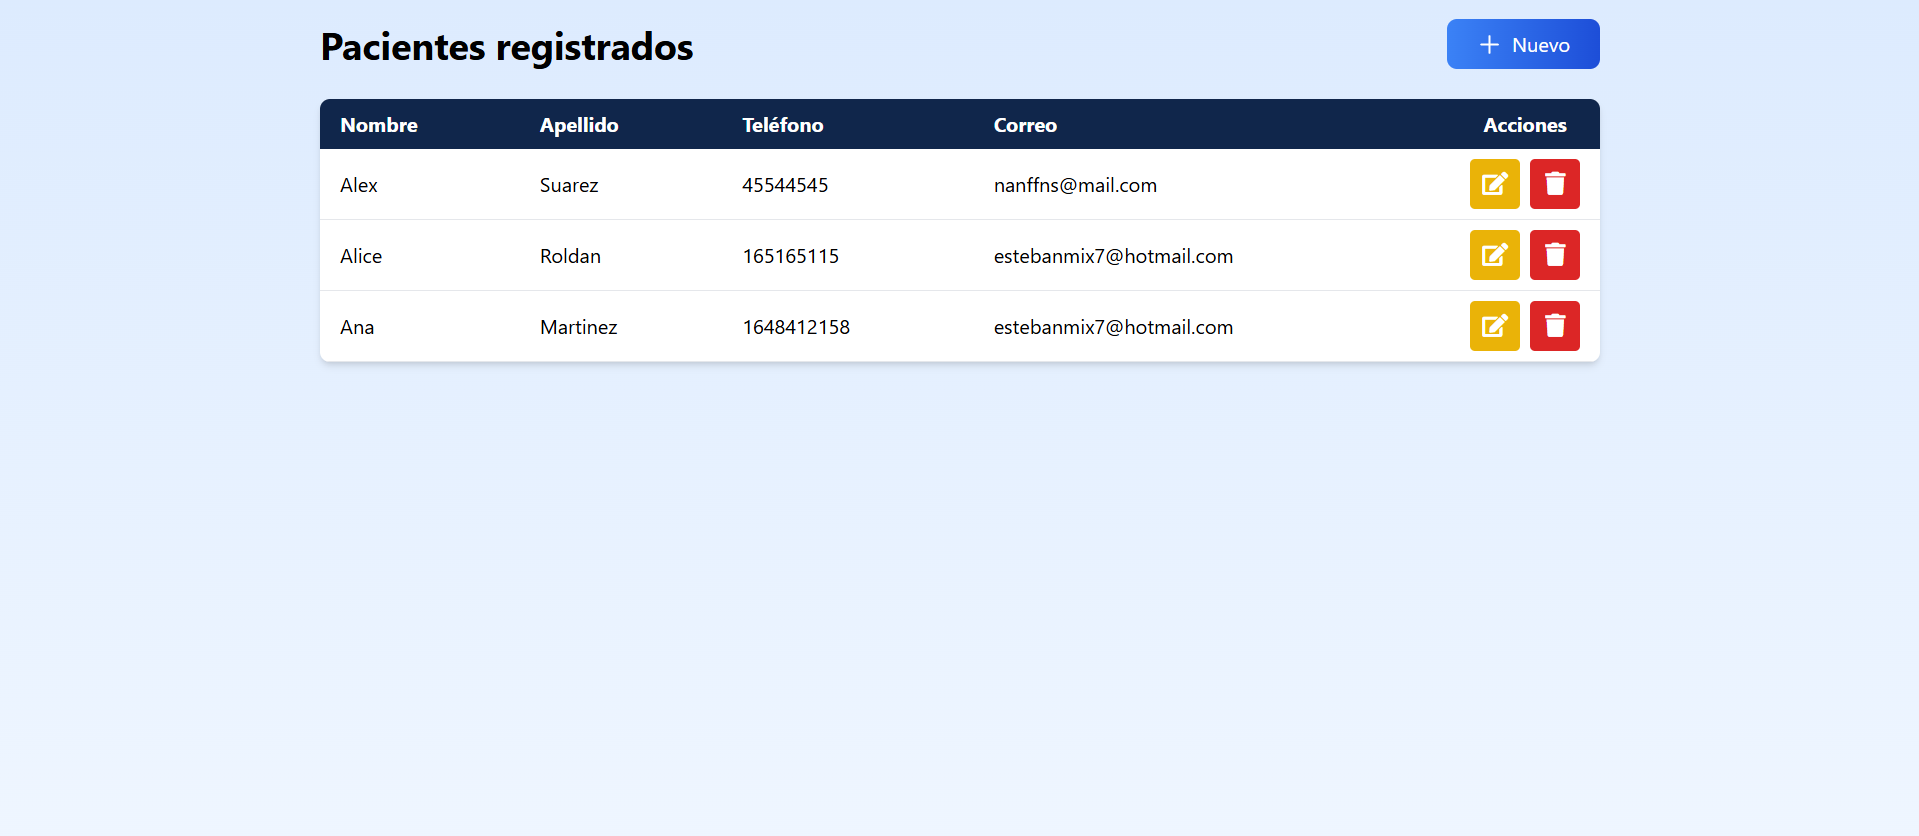The height and width of the screenshot is (836, 1919).
Task: Click the email in Alice's row
Action: tap(1113, 256)
